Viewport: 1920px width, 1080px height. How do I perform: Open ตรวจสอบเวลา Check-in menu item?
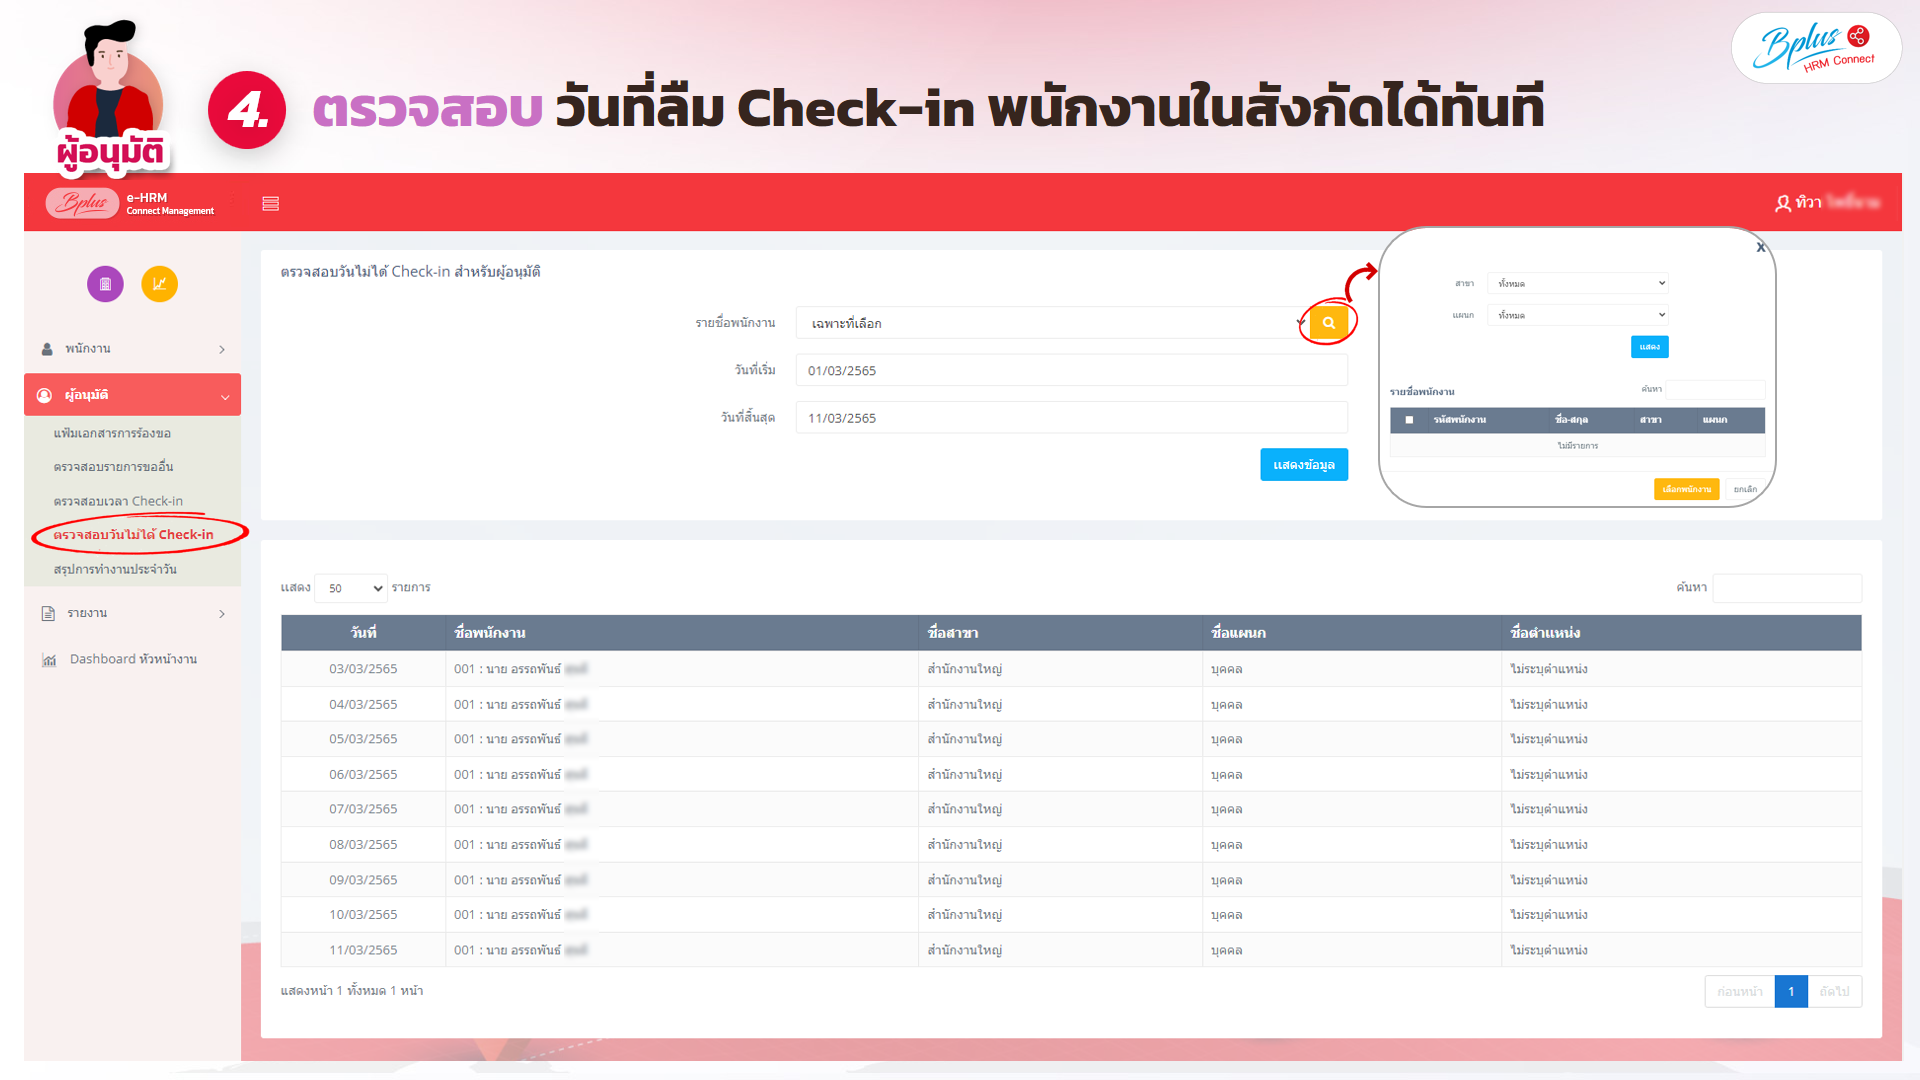(118, 501)
